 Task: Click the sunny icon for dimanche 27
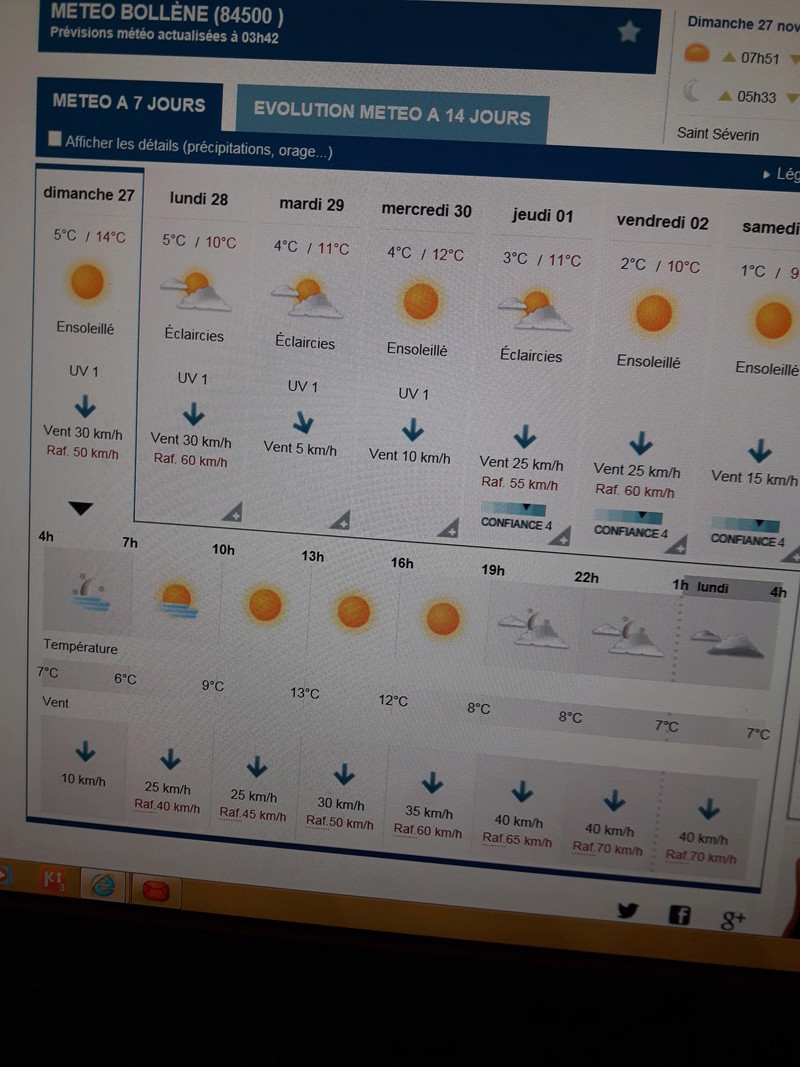[88, 282]
